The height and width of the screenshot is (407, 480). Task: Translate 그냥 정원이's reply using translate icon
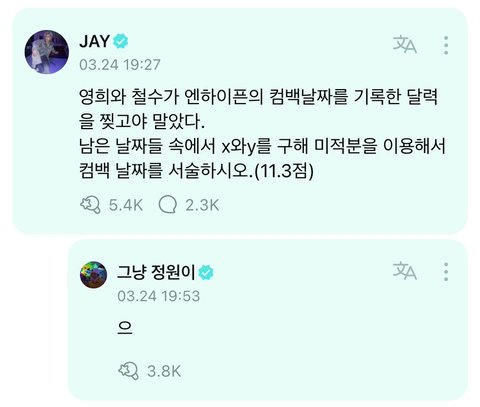point(405,271)
